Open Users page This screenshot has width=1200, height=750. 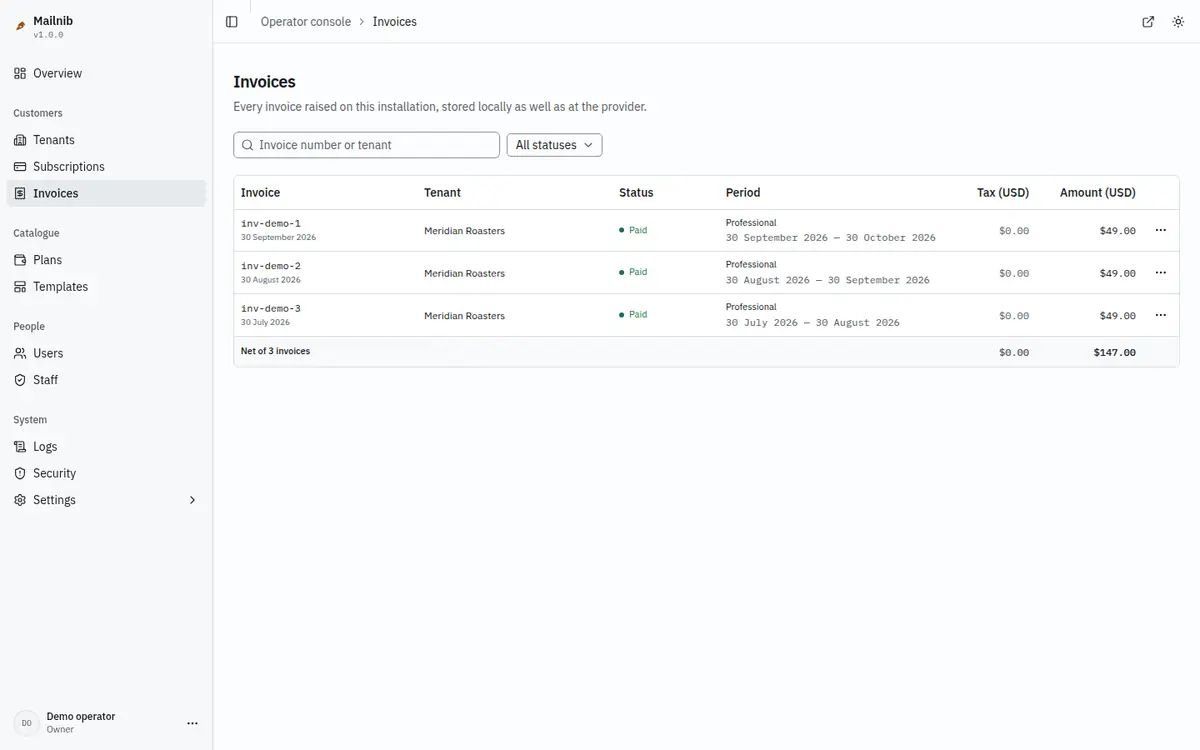click(106, 353)
